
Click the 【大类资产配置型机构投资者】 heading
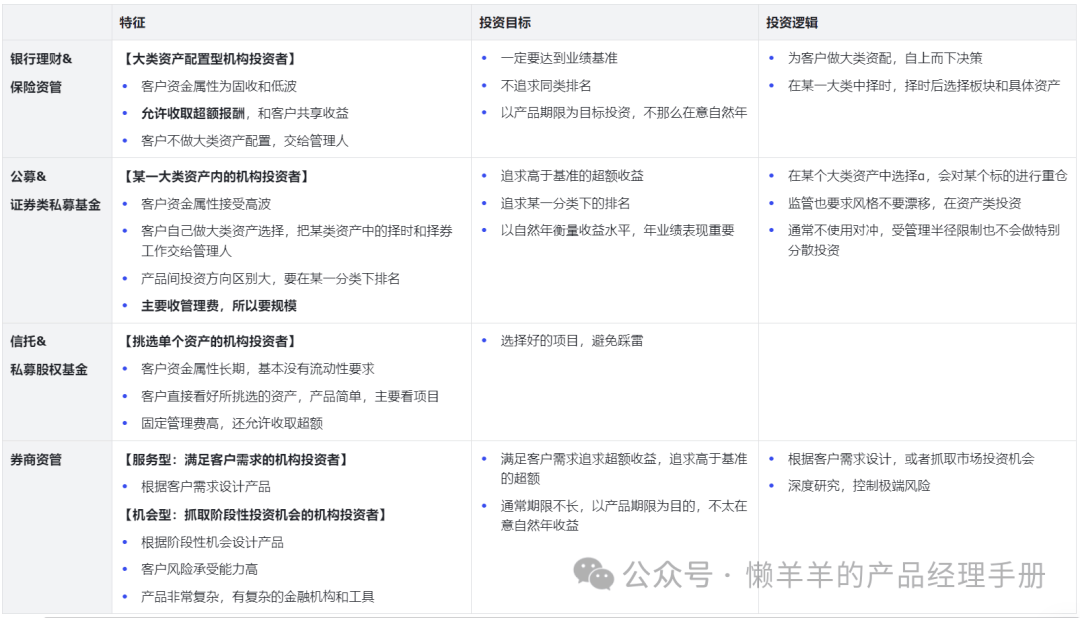(x=209, y=58)
